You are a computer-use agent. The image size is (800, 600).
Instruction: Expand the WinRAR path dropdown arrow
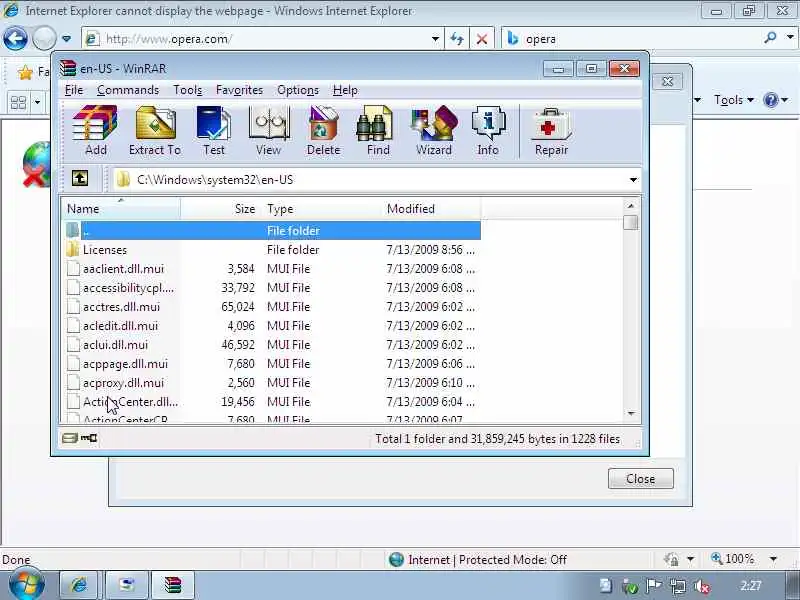pyautogui.click(x=633, y=180)
